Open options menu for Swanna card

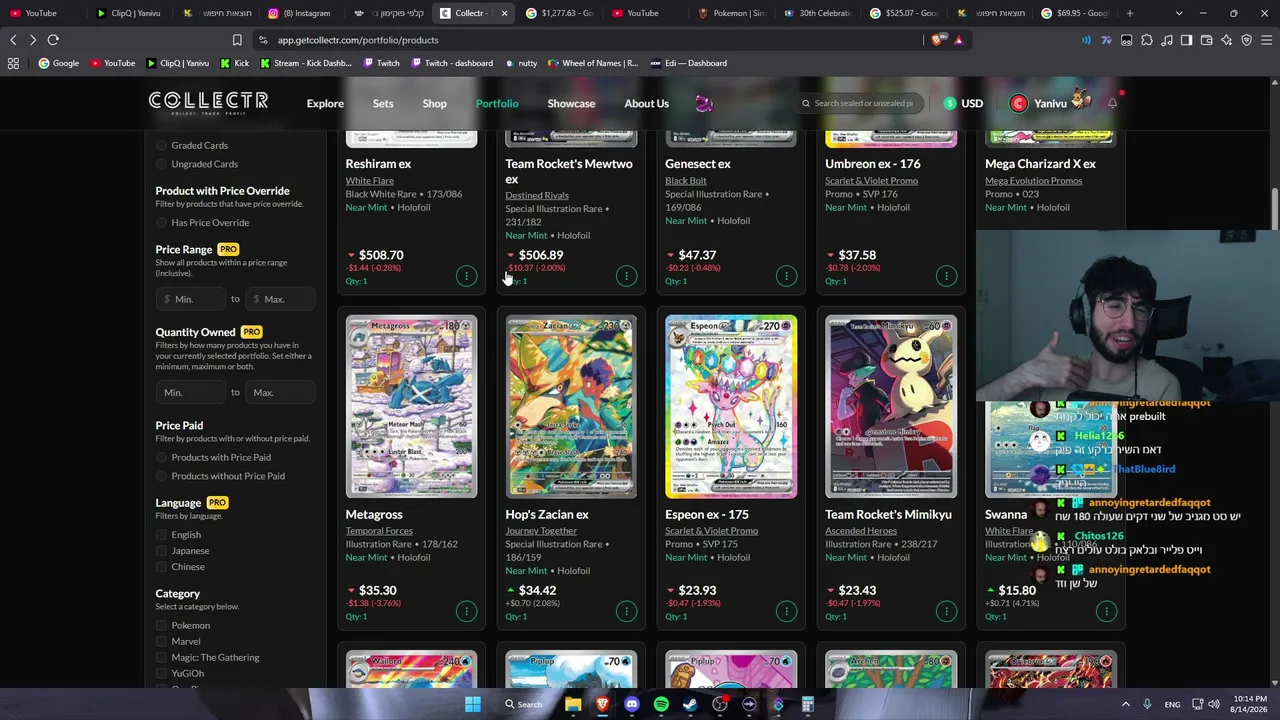1106,611
